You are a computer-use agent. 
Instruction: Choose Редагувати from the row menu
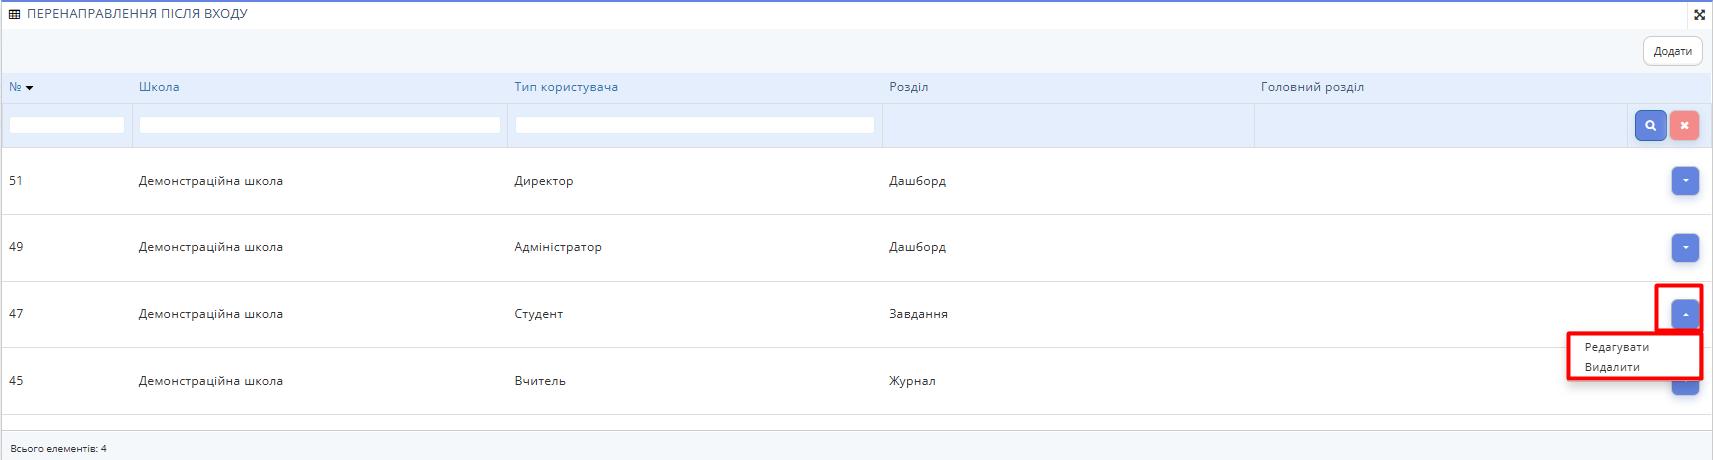(1616, 347)
